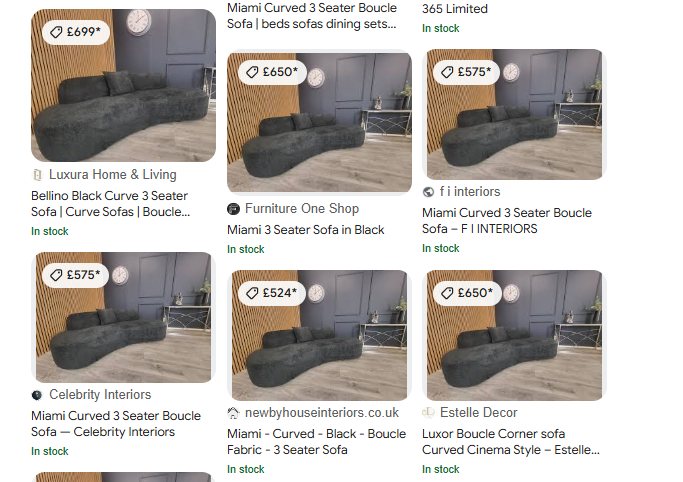
Task: Click the Furniture One Shop seller name
Action: click(x=302, y=209)
